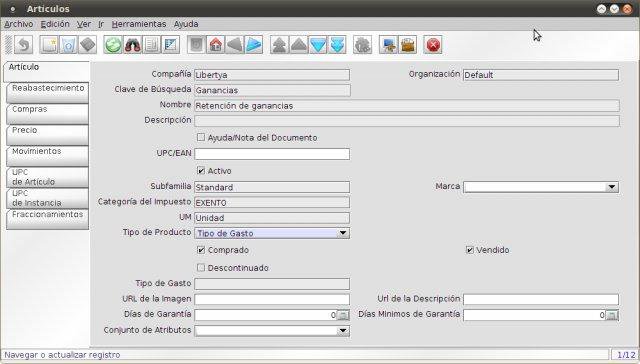Switch to the Precio tab
Image resolution: width=640 pixels, height=364 pixels.
pyautogui.click(x=48, y=135)
